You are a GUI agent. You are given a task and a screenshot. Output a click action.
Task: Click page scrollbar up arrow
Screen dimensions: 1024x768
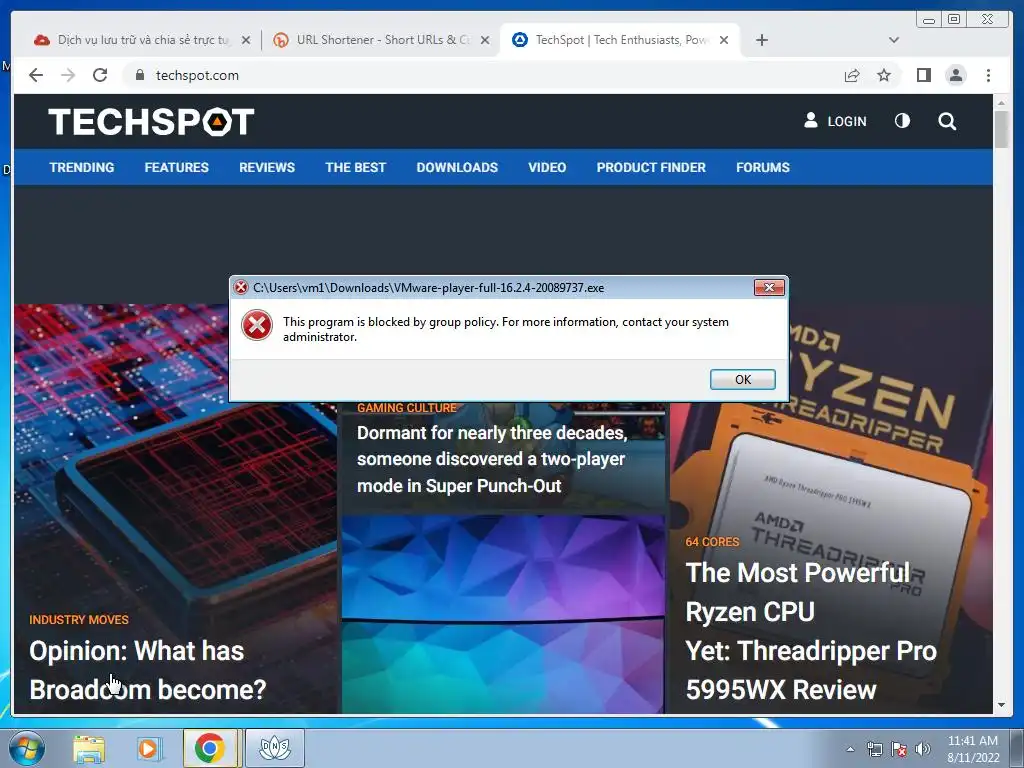click(1001, 103)
